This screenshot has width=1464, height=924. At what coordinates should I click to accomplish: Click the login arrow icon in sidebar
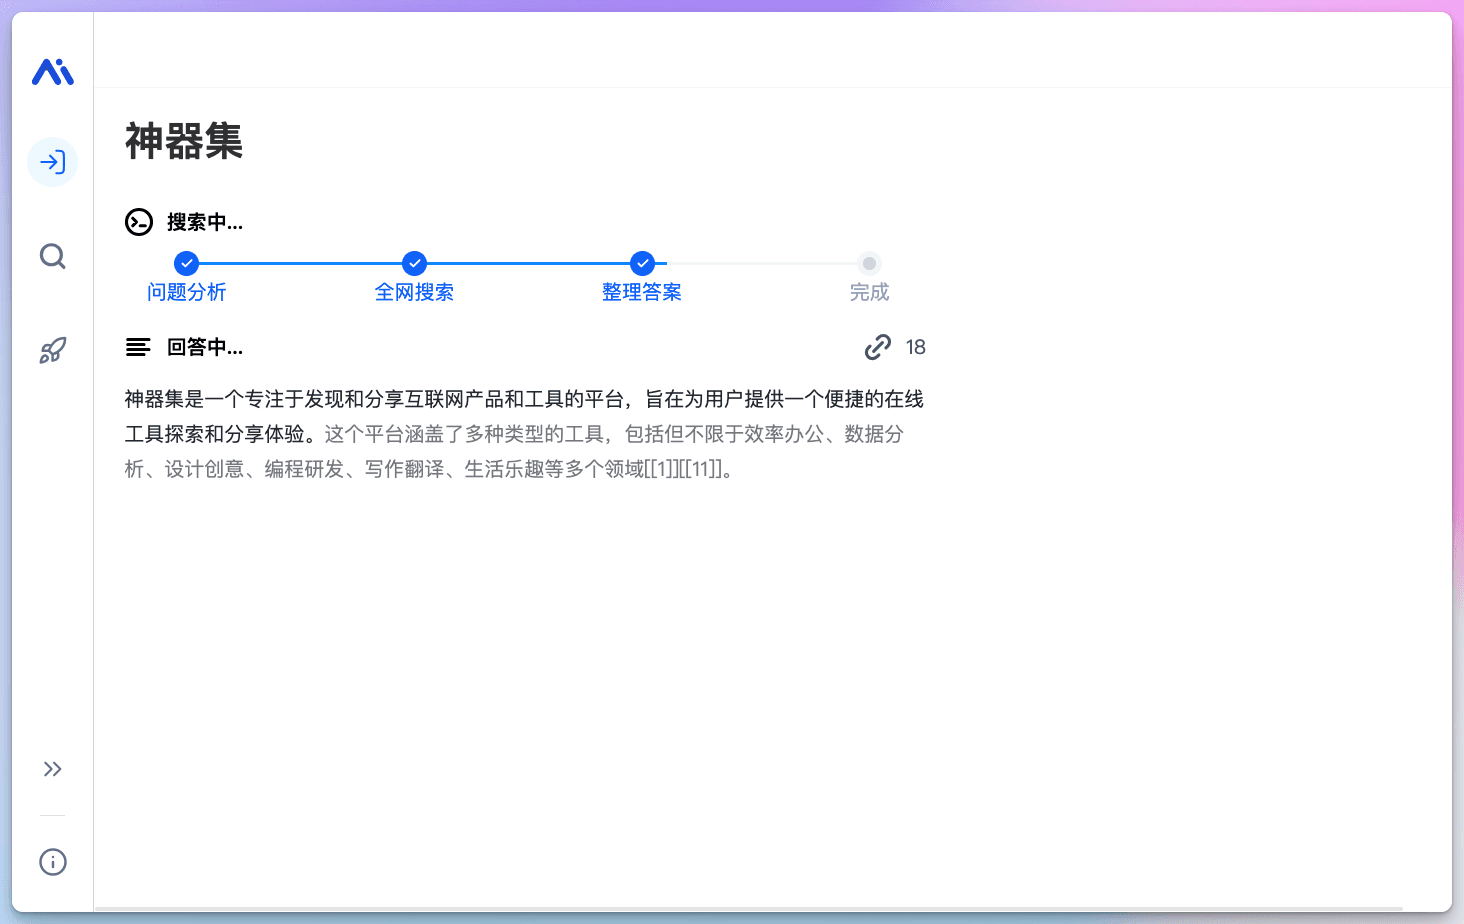pyautogui.click(x=53, y=162)
